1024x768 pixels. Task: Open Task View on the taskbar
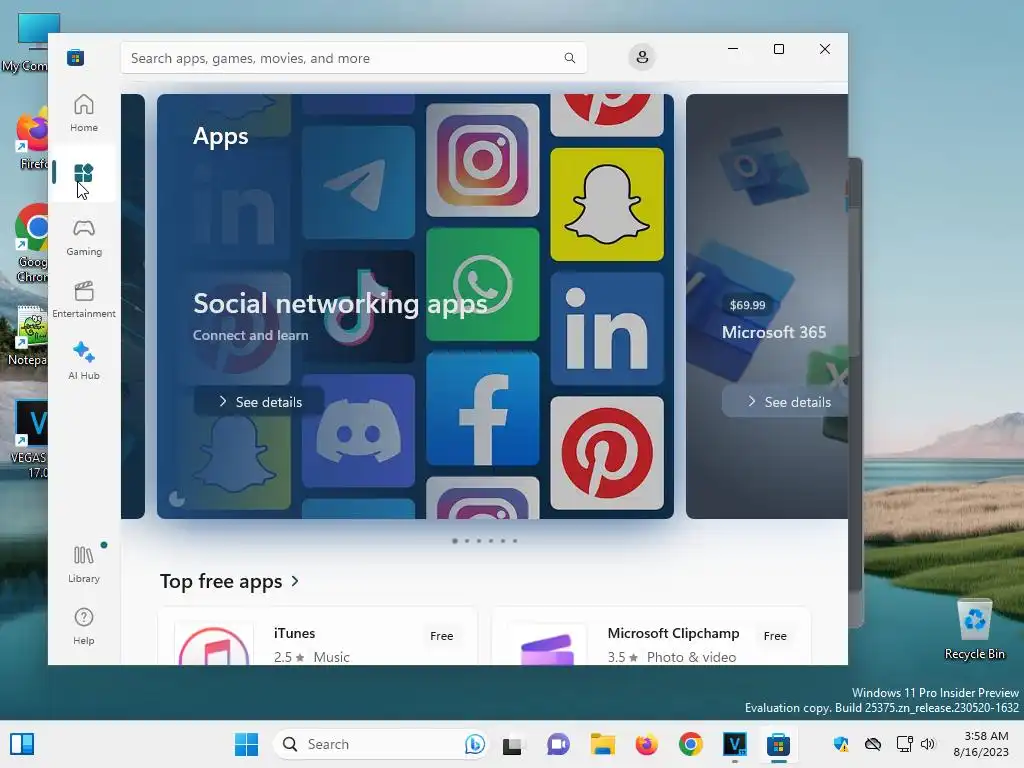click(x=512, y=744)
